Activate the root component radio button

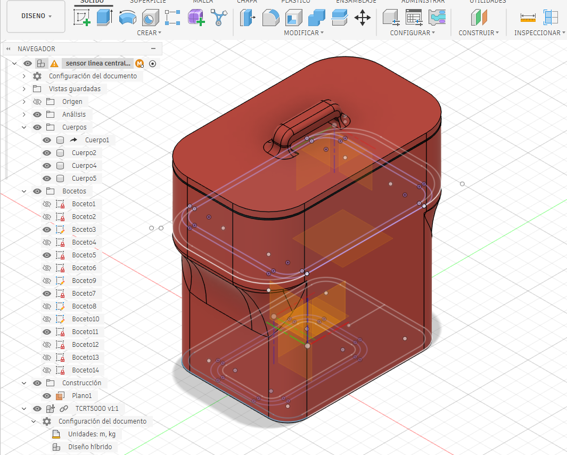[153, 64]
